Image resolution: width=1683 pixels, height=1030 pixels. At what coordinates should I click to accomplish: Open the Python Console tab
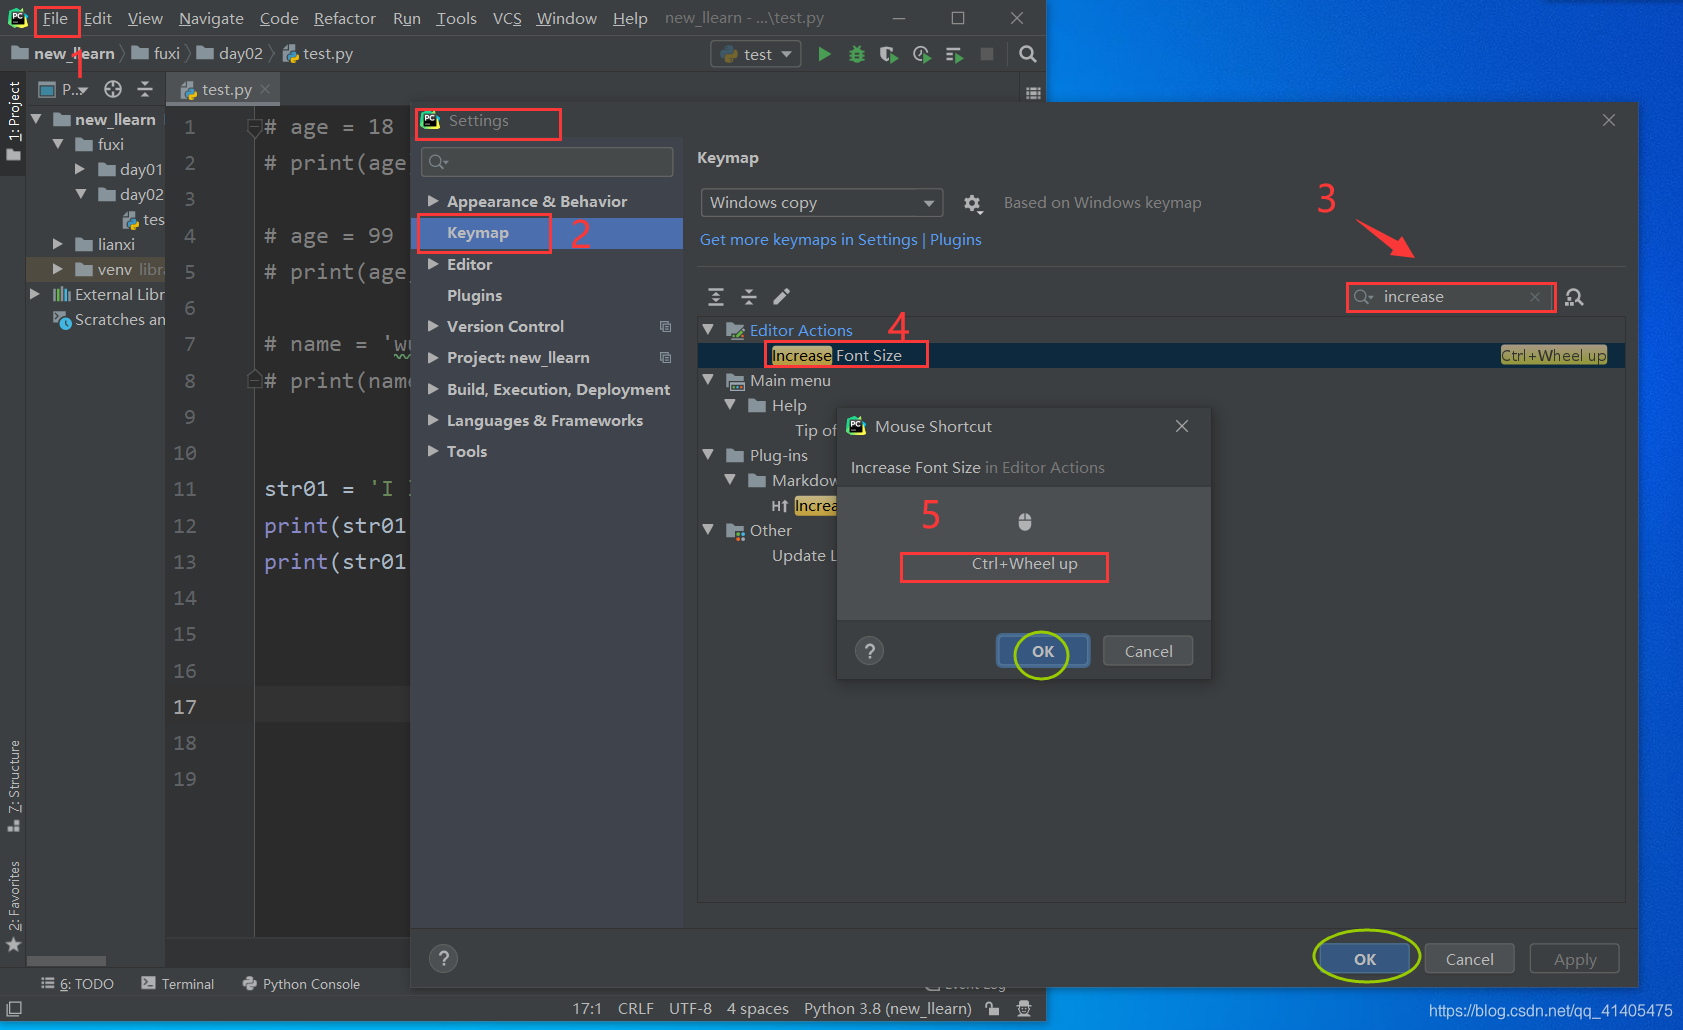point(301,984)
